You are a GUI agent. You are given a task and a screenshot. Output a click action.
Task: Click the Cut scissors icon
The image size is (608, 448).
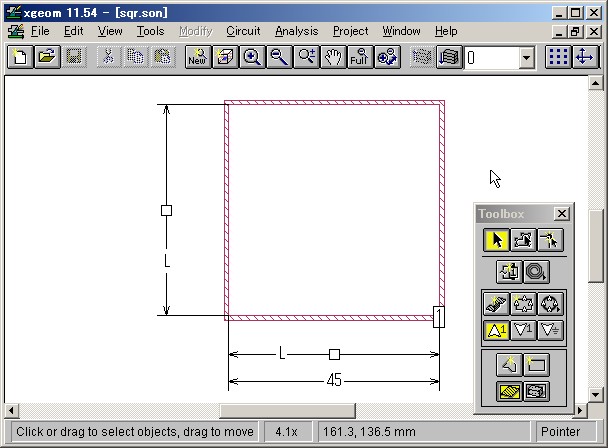109,57
